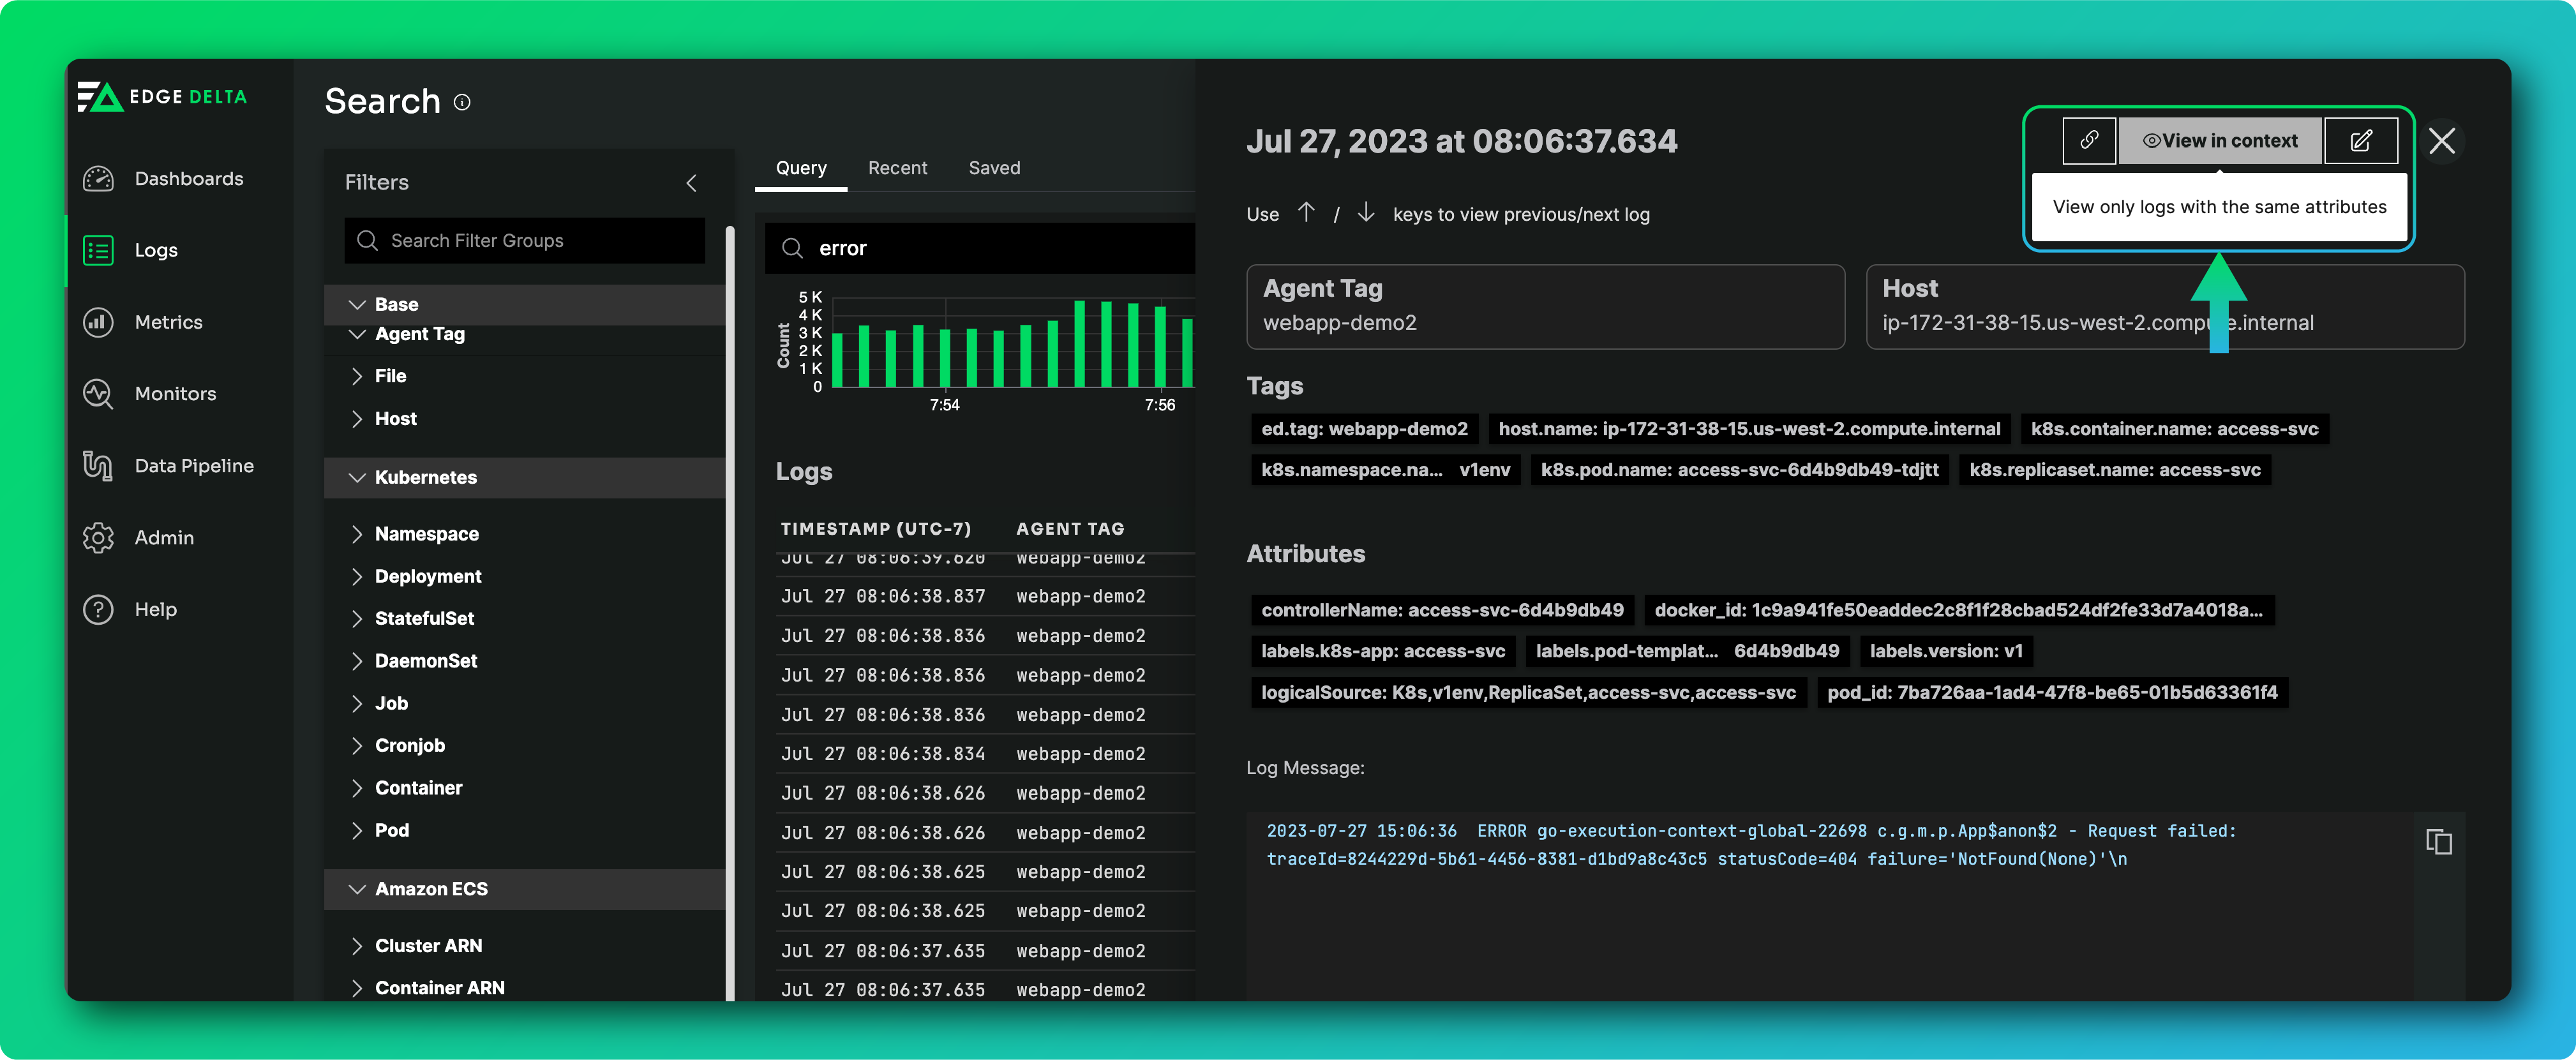Click the Metrics sidebar icon
The height and width of the screenshot is (1060, 2576).
tap(98, 322)
